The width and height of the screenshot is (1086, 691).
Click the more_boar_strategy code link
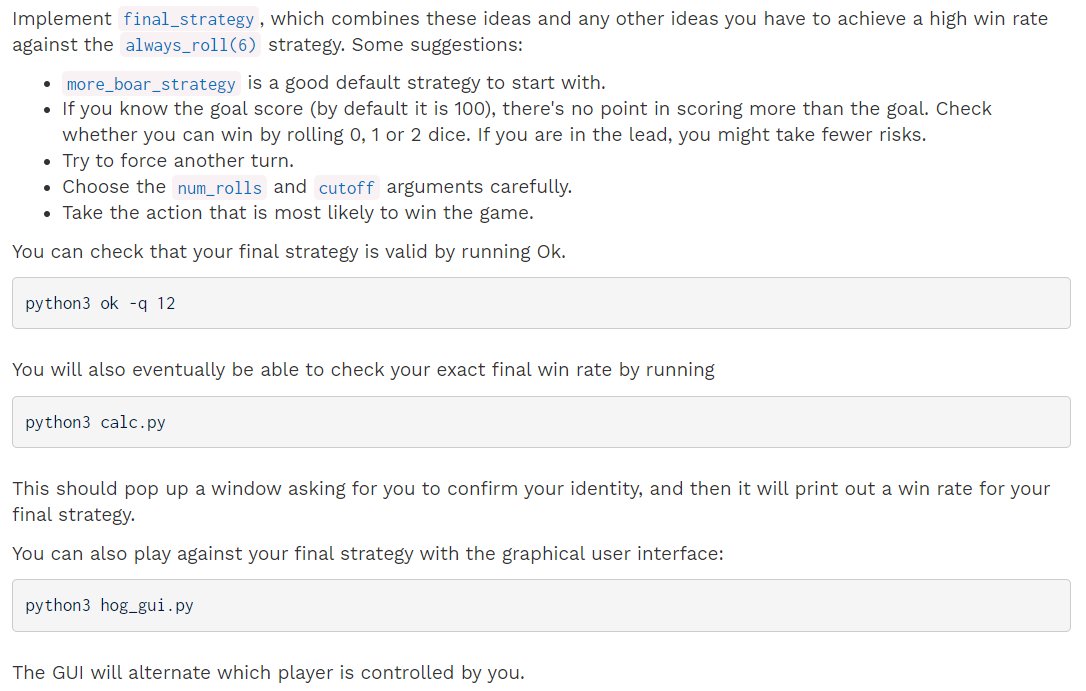[x=151, y=84]
